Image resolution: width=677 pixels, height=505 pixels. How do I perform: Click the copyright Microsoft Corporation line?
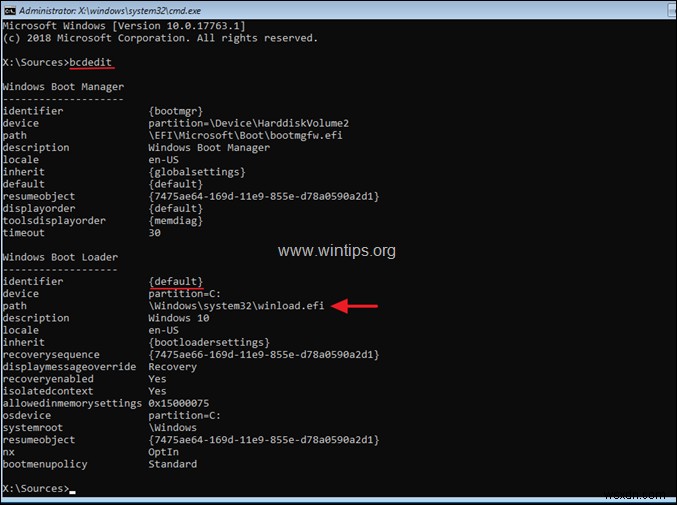coord(160,38)
